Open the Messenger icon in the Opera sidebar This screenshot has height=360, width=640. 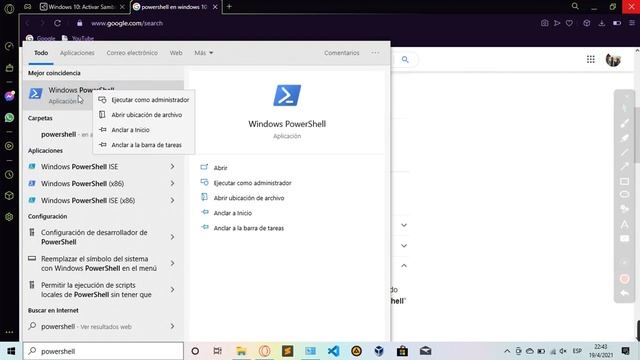(9, 96)
